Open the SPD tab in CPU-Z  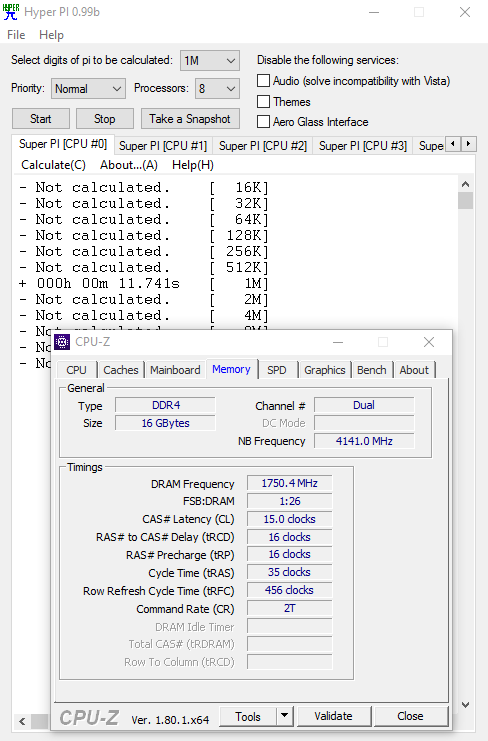(x=277, y=370)
